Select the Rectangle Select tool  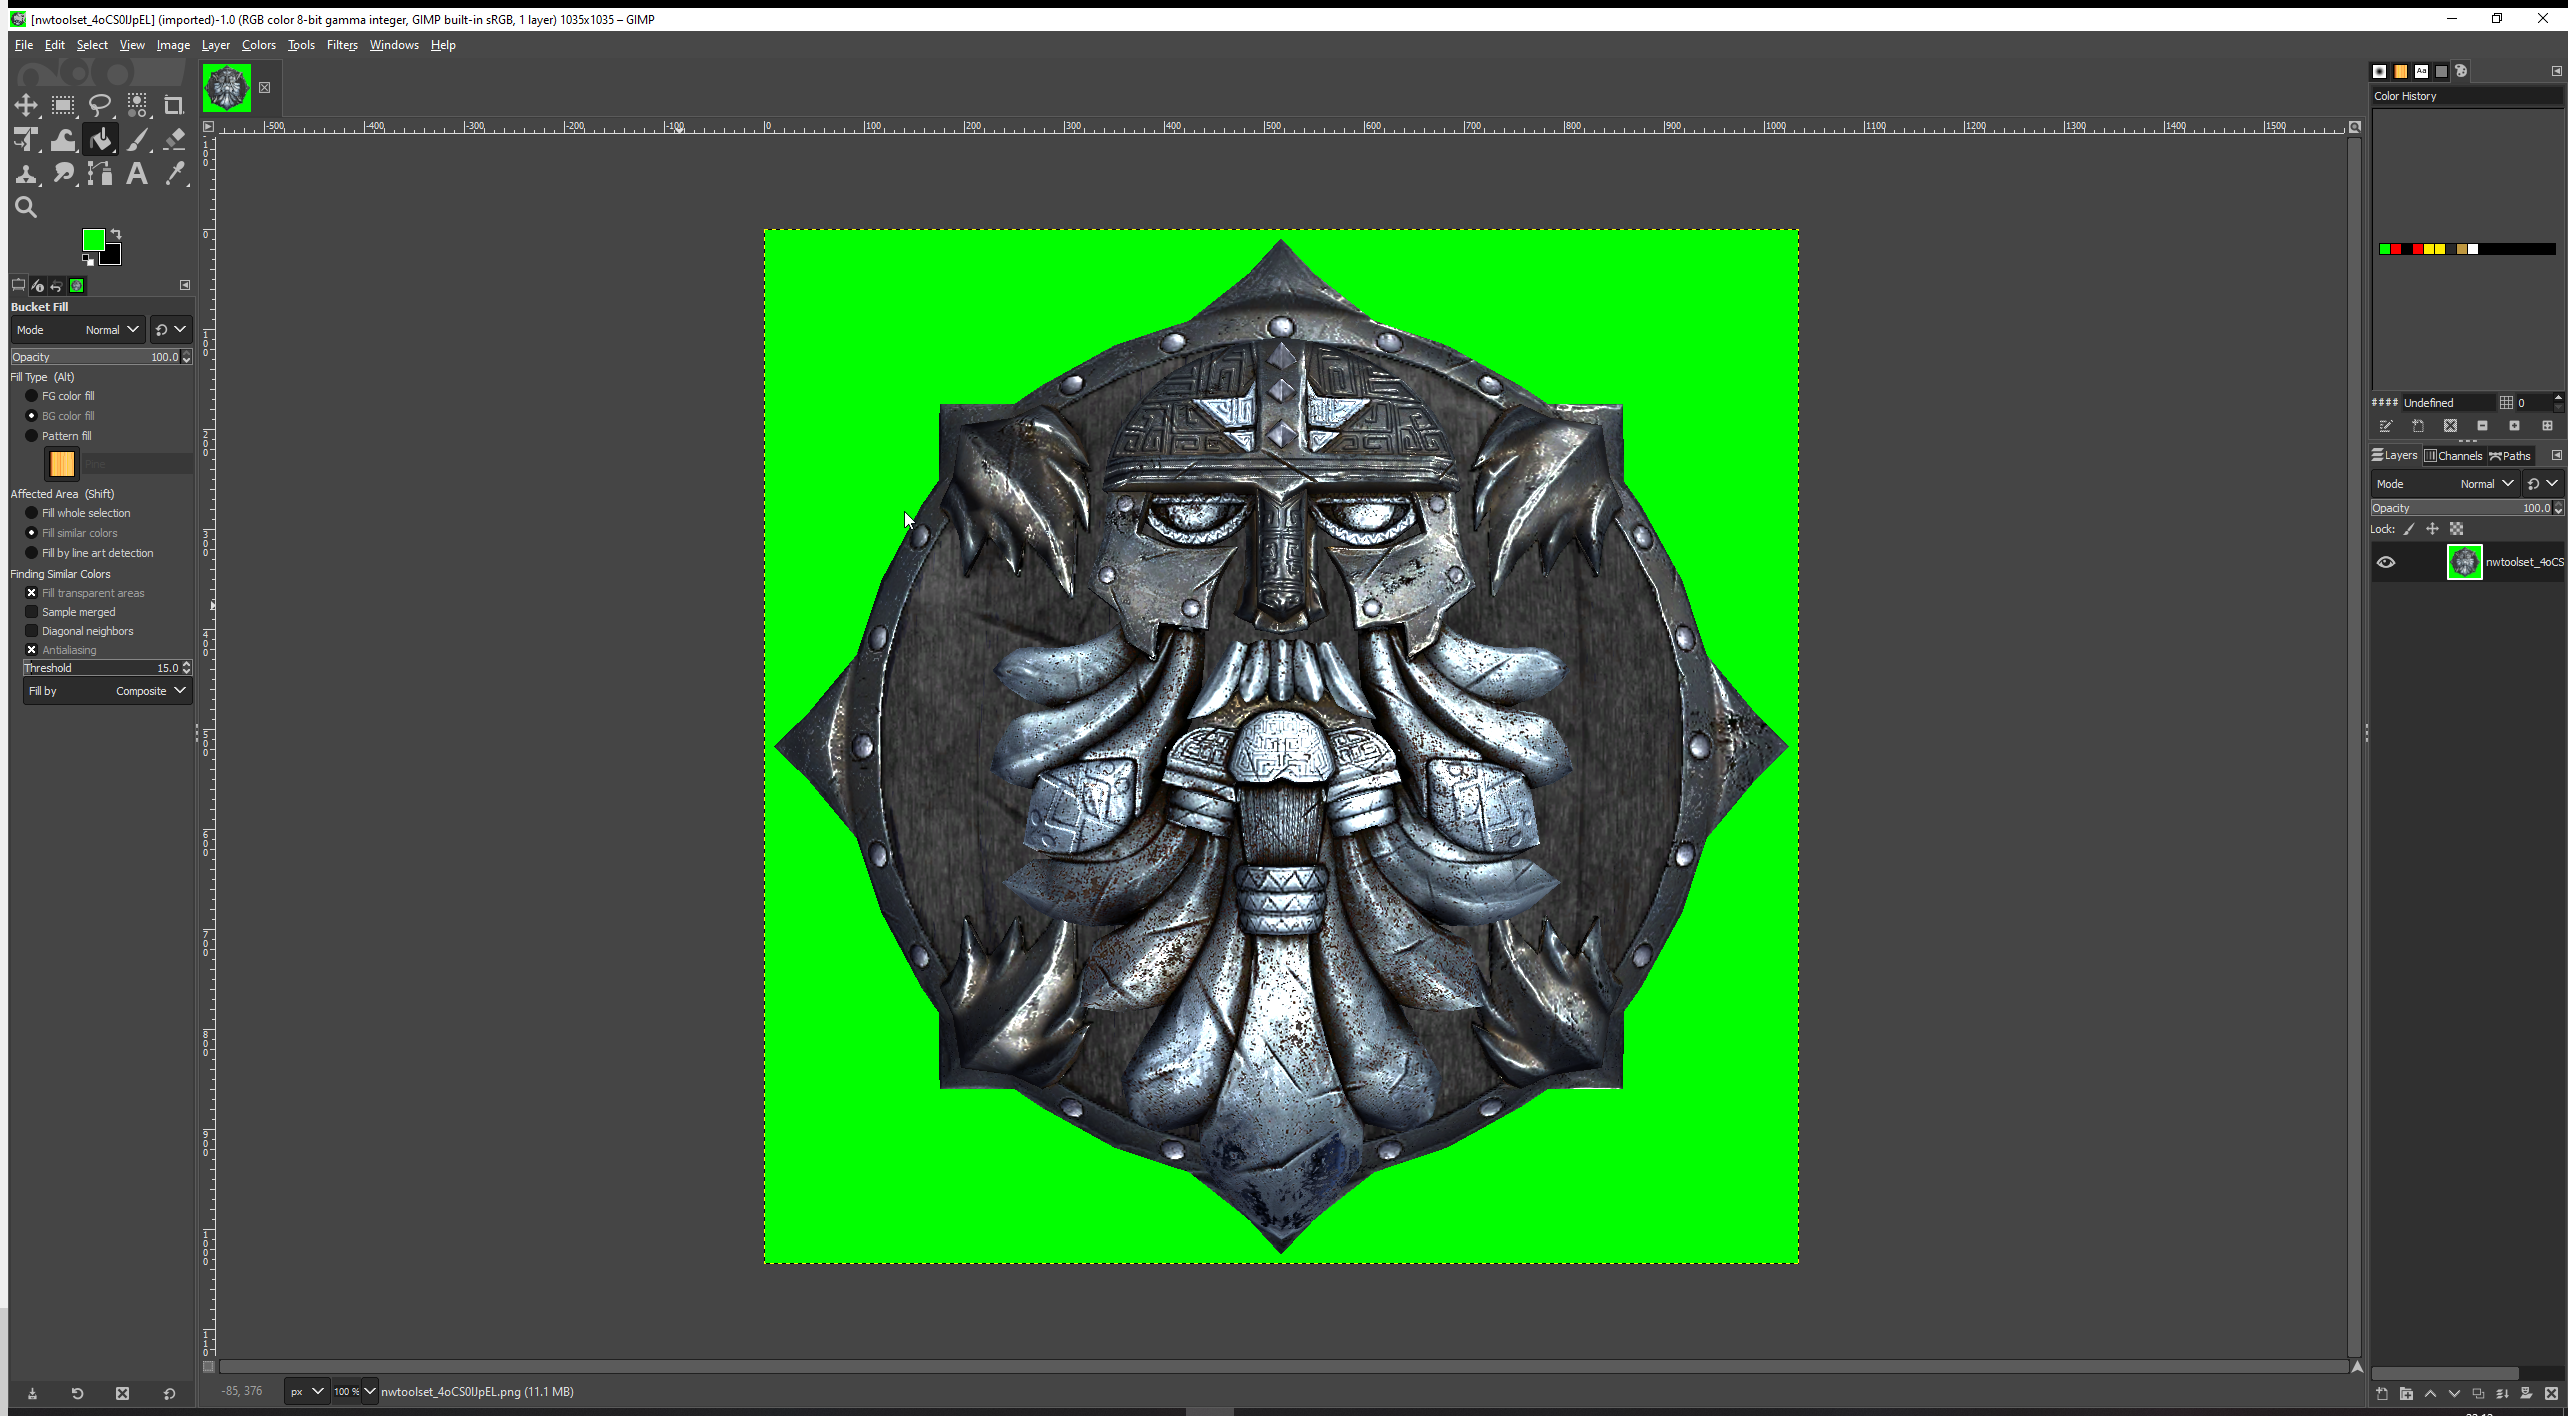point(63,105)
